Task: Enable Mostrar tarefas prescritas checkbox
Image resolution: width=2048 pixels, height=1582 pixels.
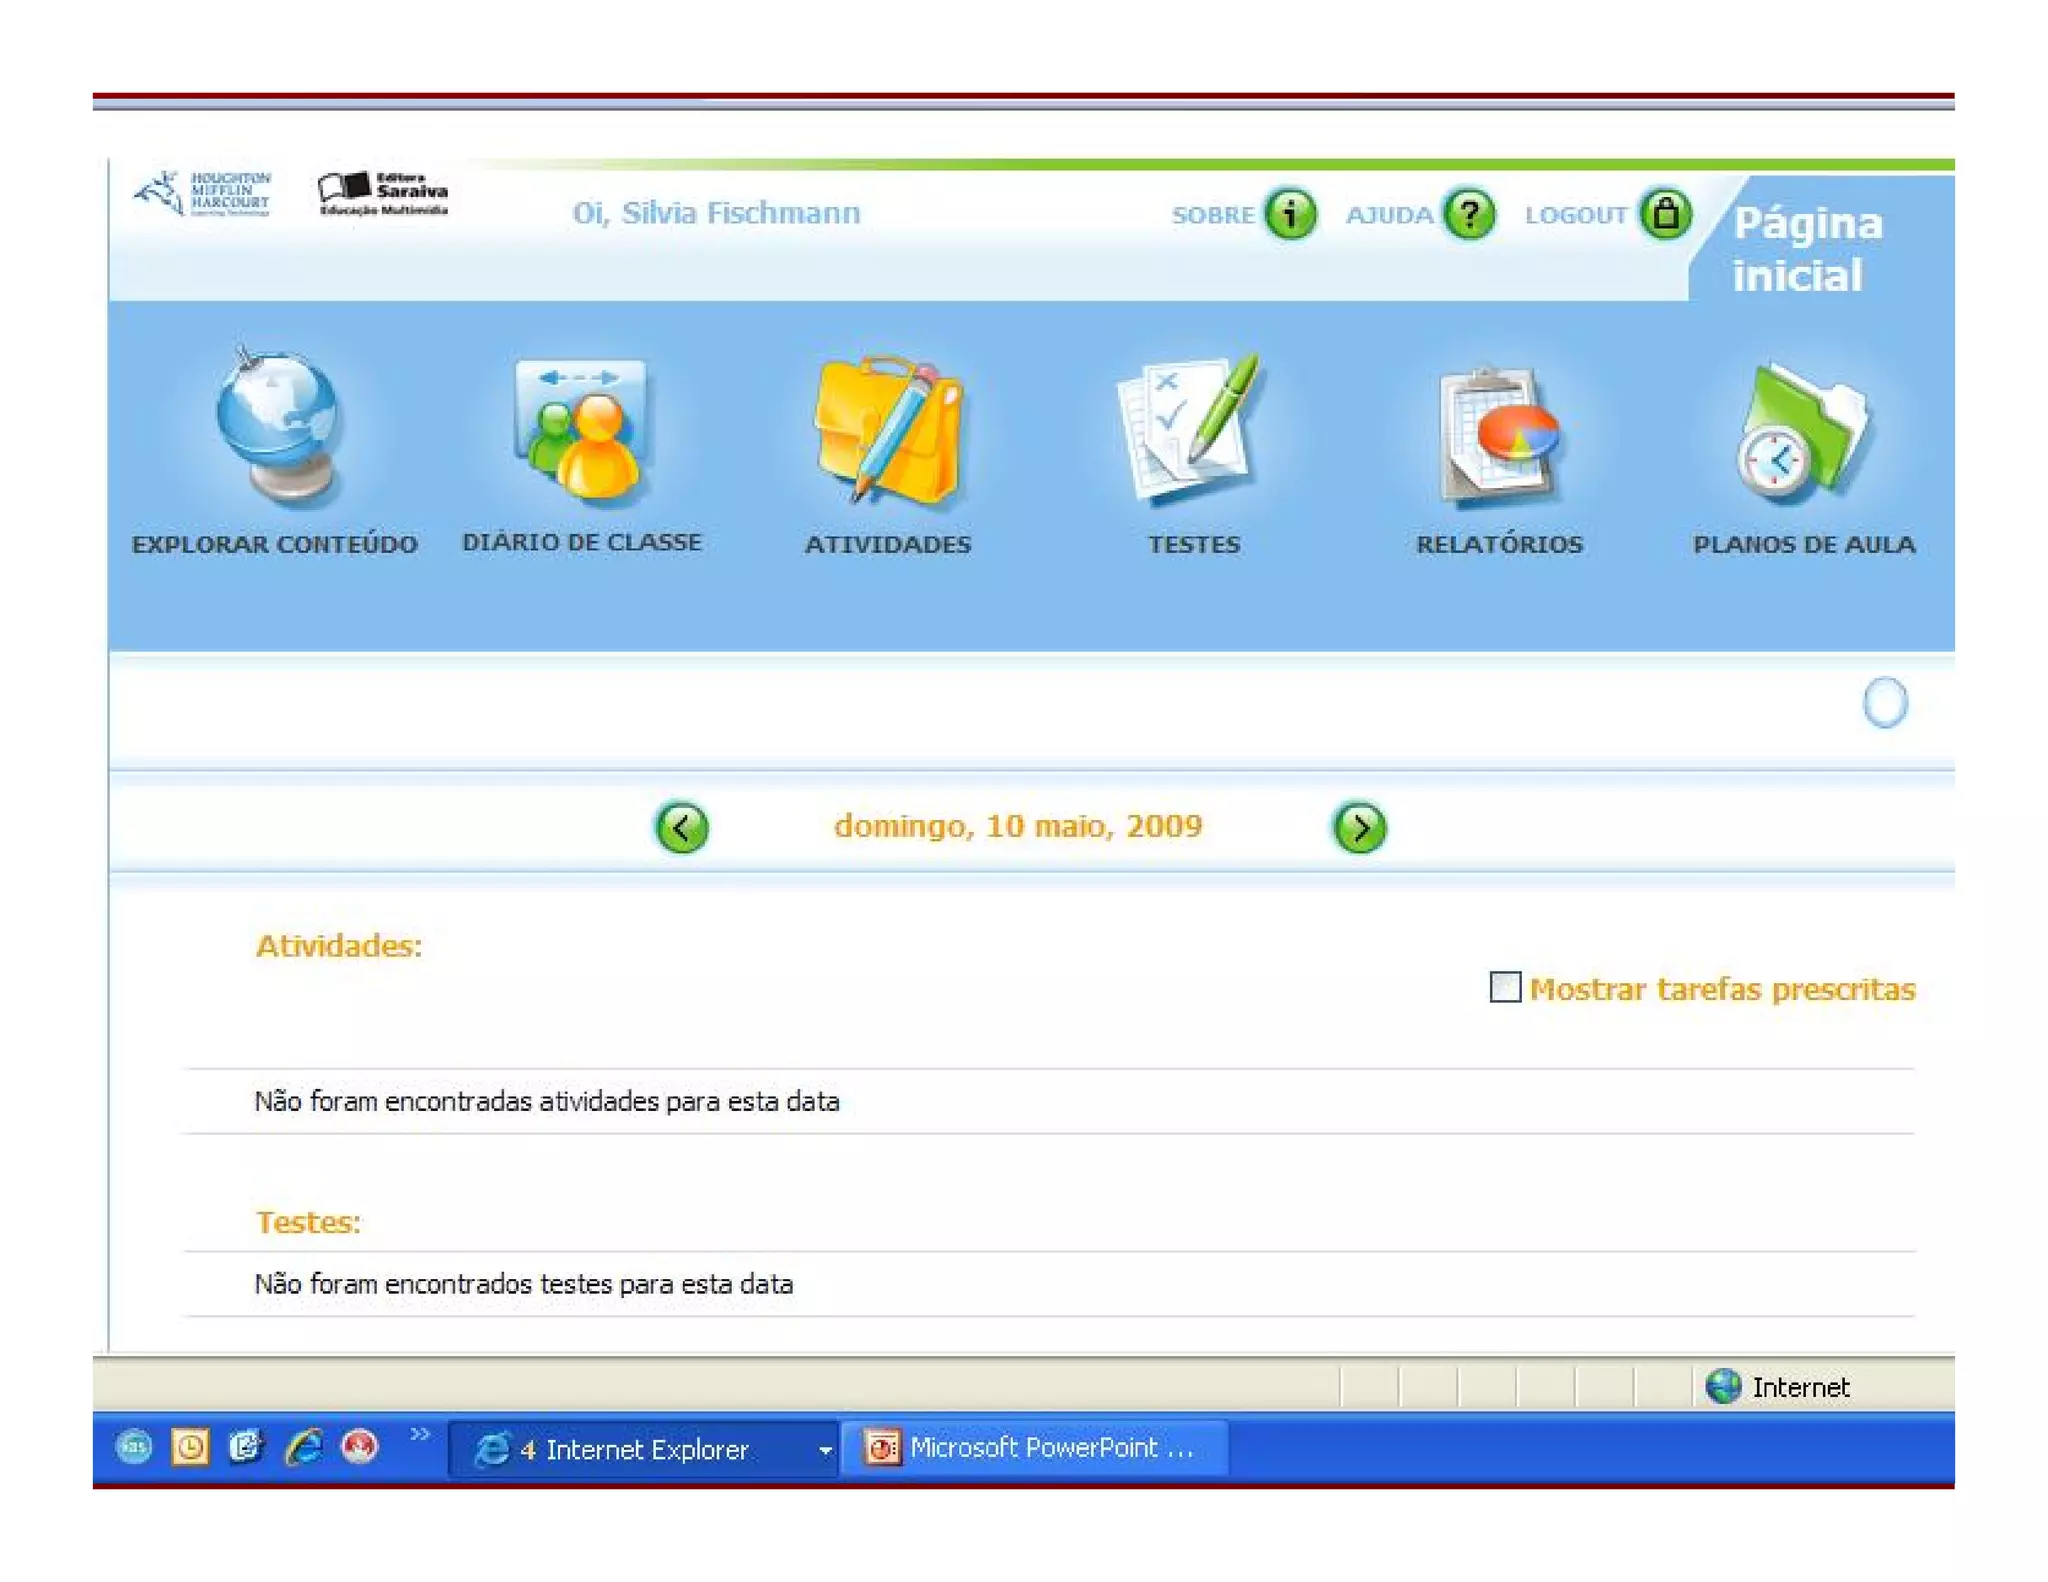Action: pos(1504,987)
